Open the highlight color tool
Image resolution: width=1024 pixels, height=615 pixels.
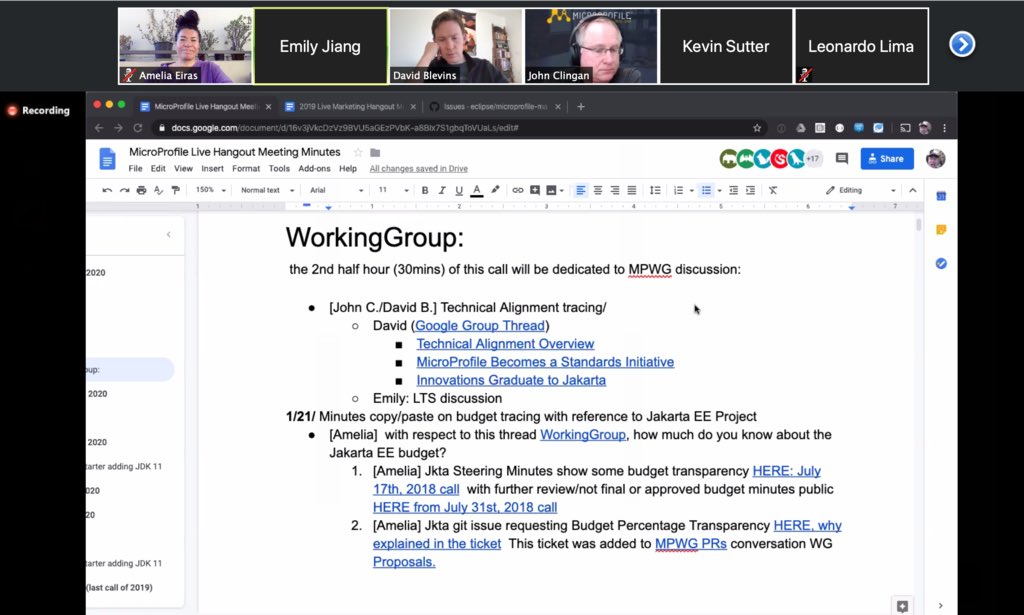point(495,190)
